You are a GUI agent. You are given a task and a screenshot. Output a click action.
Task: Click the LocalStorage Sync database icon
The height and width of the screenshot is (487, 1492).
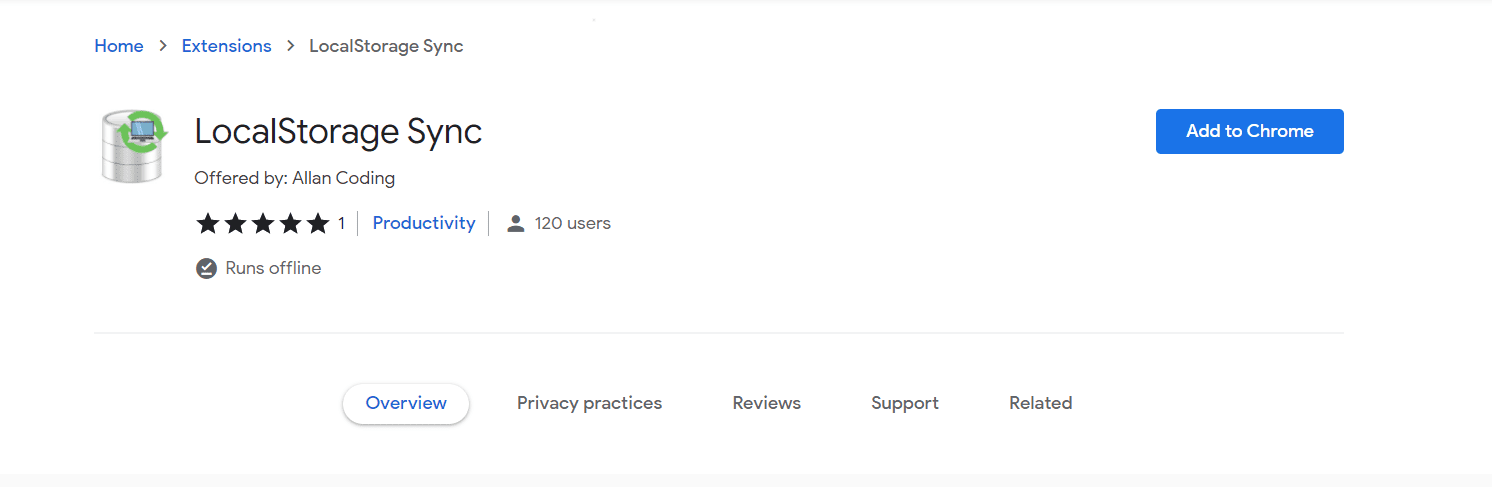point(134,147)
